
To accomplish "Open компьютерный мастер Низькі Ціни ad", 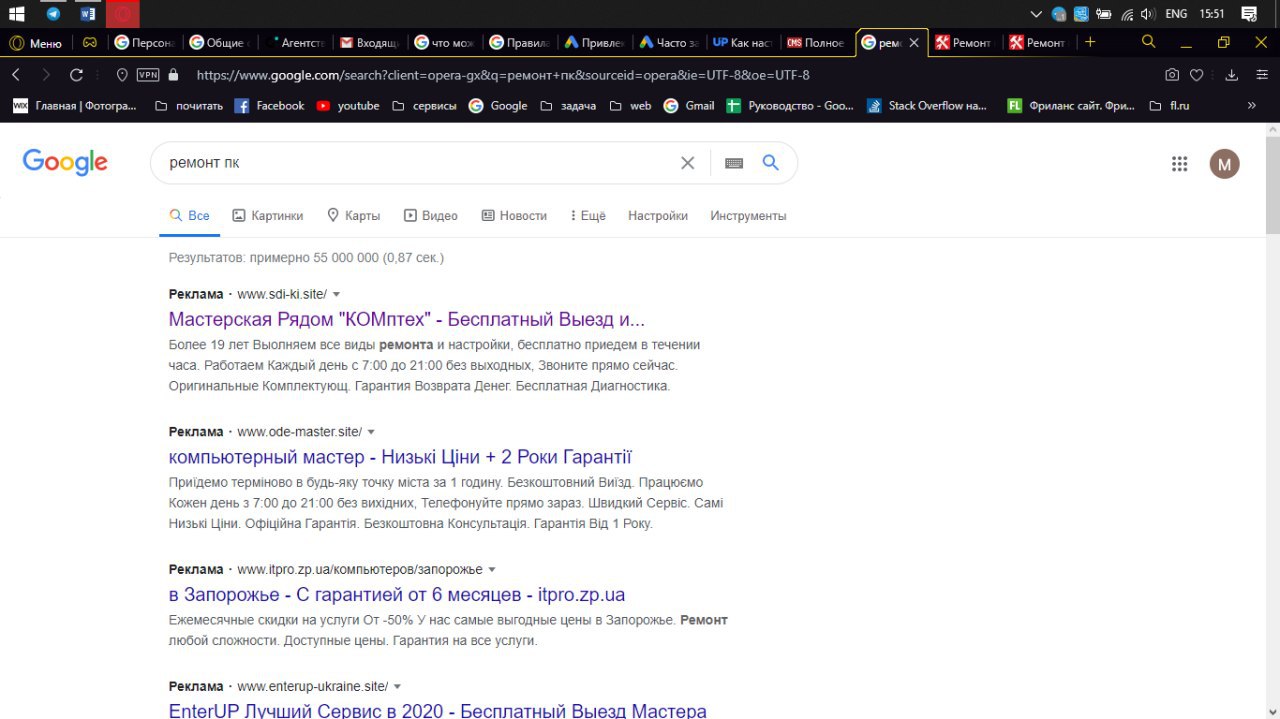I will (x=400, y=457).
